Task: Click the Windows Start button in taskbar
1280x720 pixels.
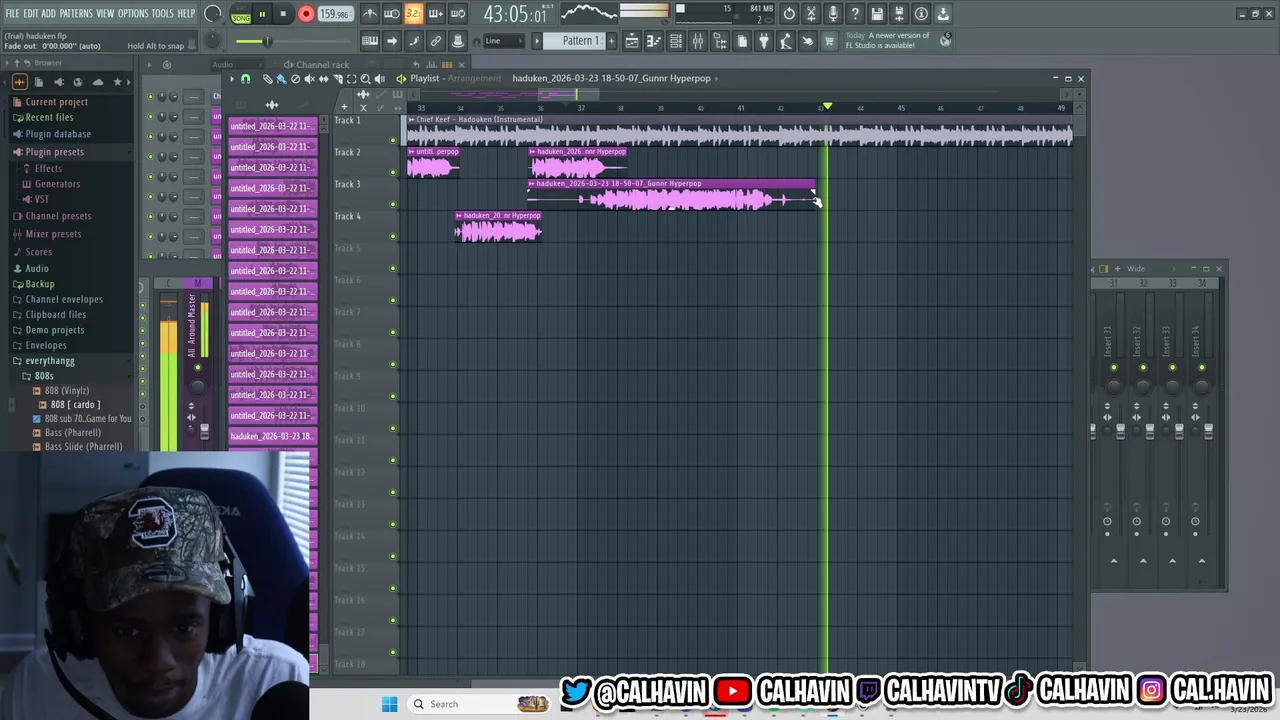Action: pos(389,704)
